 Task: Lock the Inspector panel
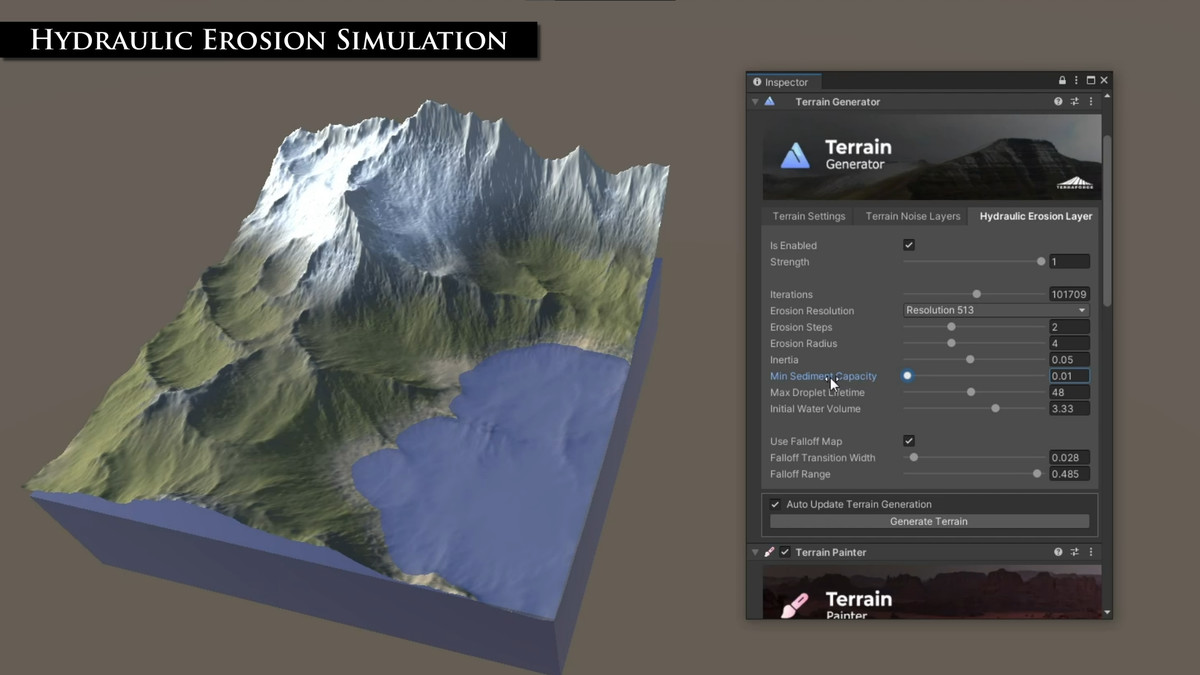point(1062,81)
